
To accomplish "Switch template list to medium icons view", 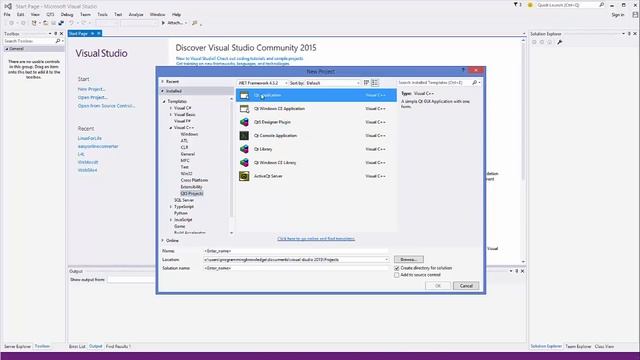I will coord(375,83).
